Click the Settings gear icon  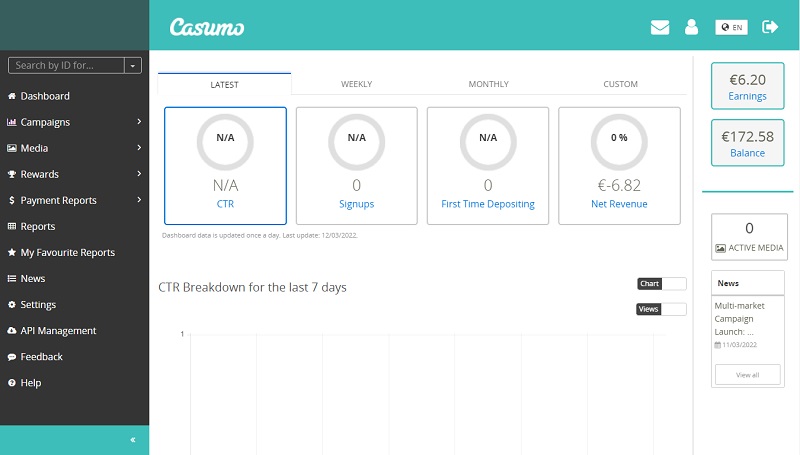coord(12,305)
